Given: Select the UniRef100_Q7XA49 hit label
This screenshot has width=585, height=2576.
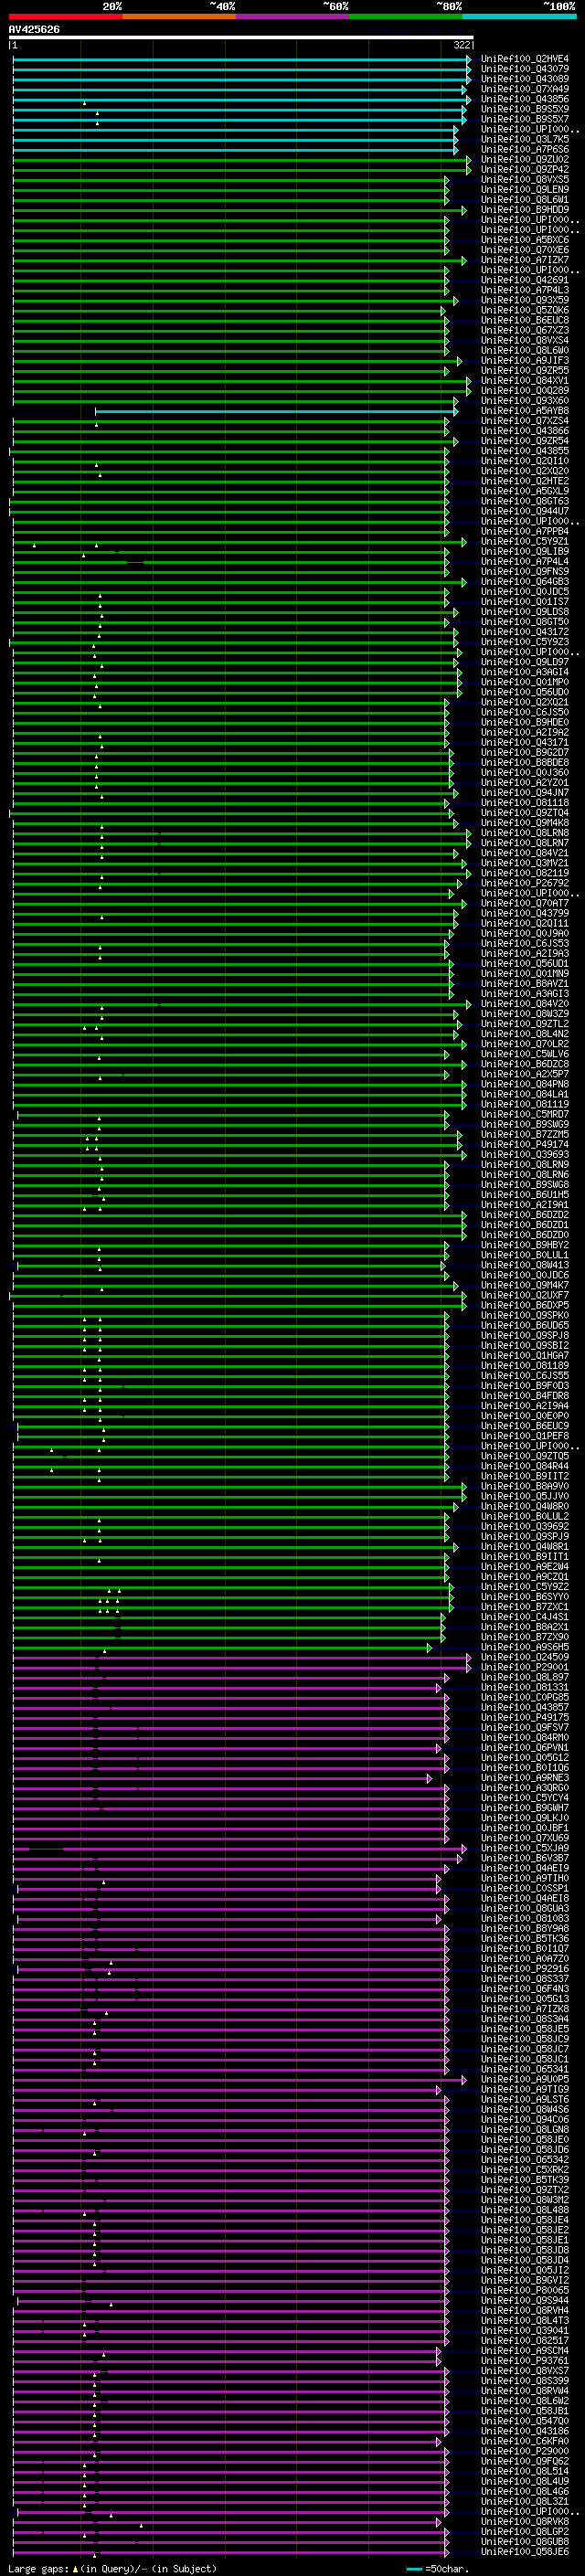Looking at the screenshot, I should [x=524, y=89].
